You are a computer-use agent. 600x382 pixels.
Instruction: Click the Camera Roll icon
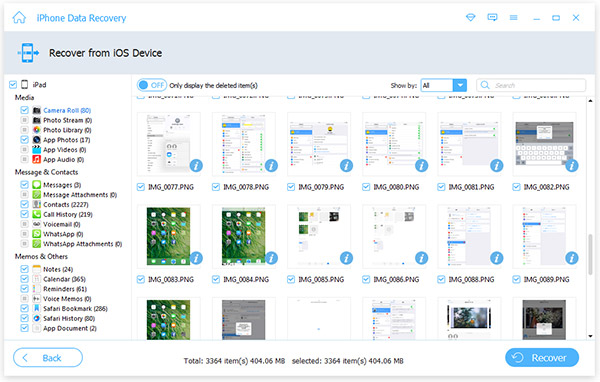click(36, 110)
